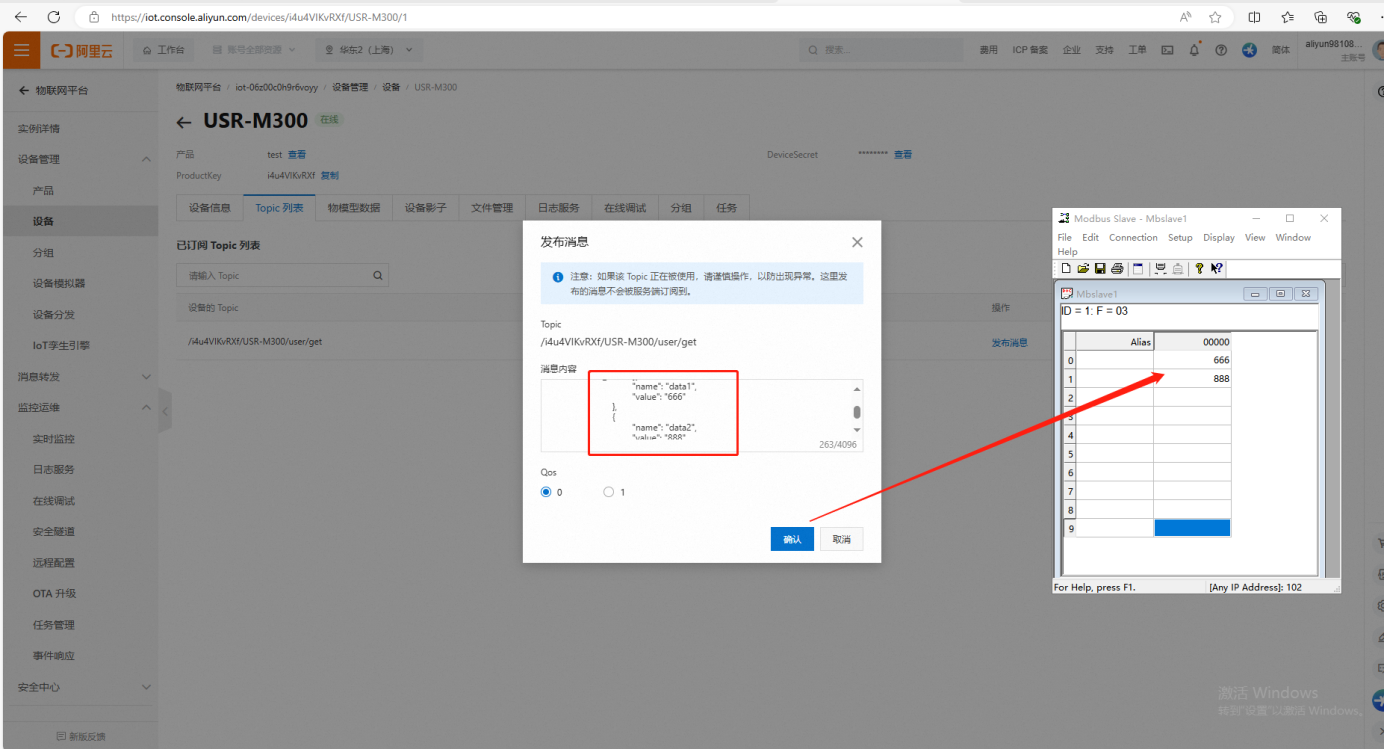Click the blue rocket icon in header
Image resolution: width=1384 pixels, height=749 pixels.
click(1249, 50)
